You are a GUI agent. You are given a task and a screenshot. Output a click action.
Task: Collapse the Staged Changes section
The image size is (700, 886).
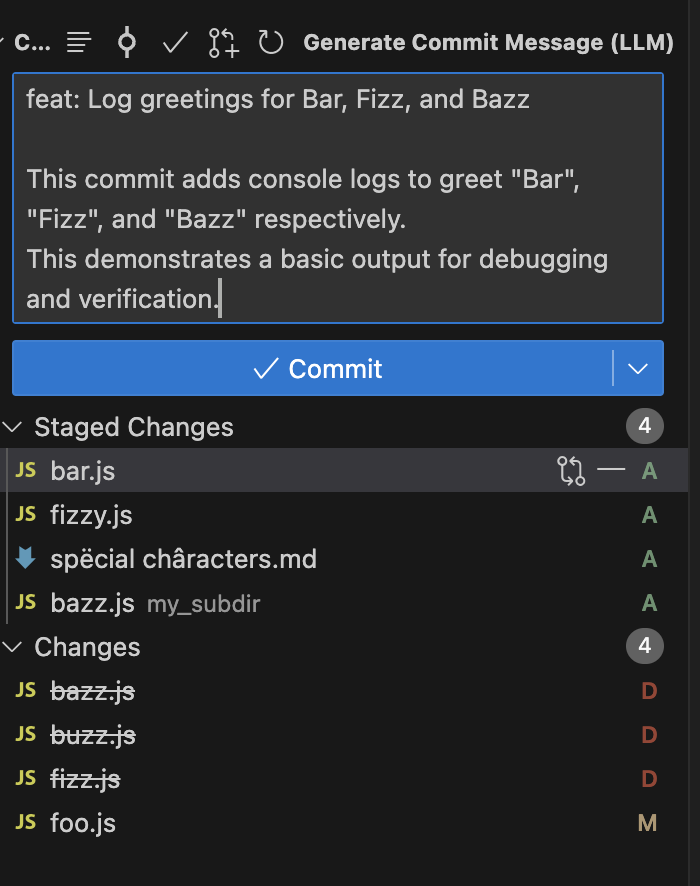click(13, 425)
